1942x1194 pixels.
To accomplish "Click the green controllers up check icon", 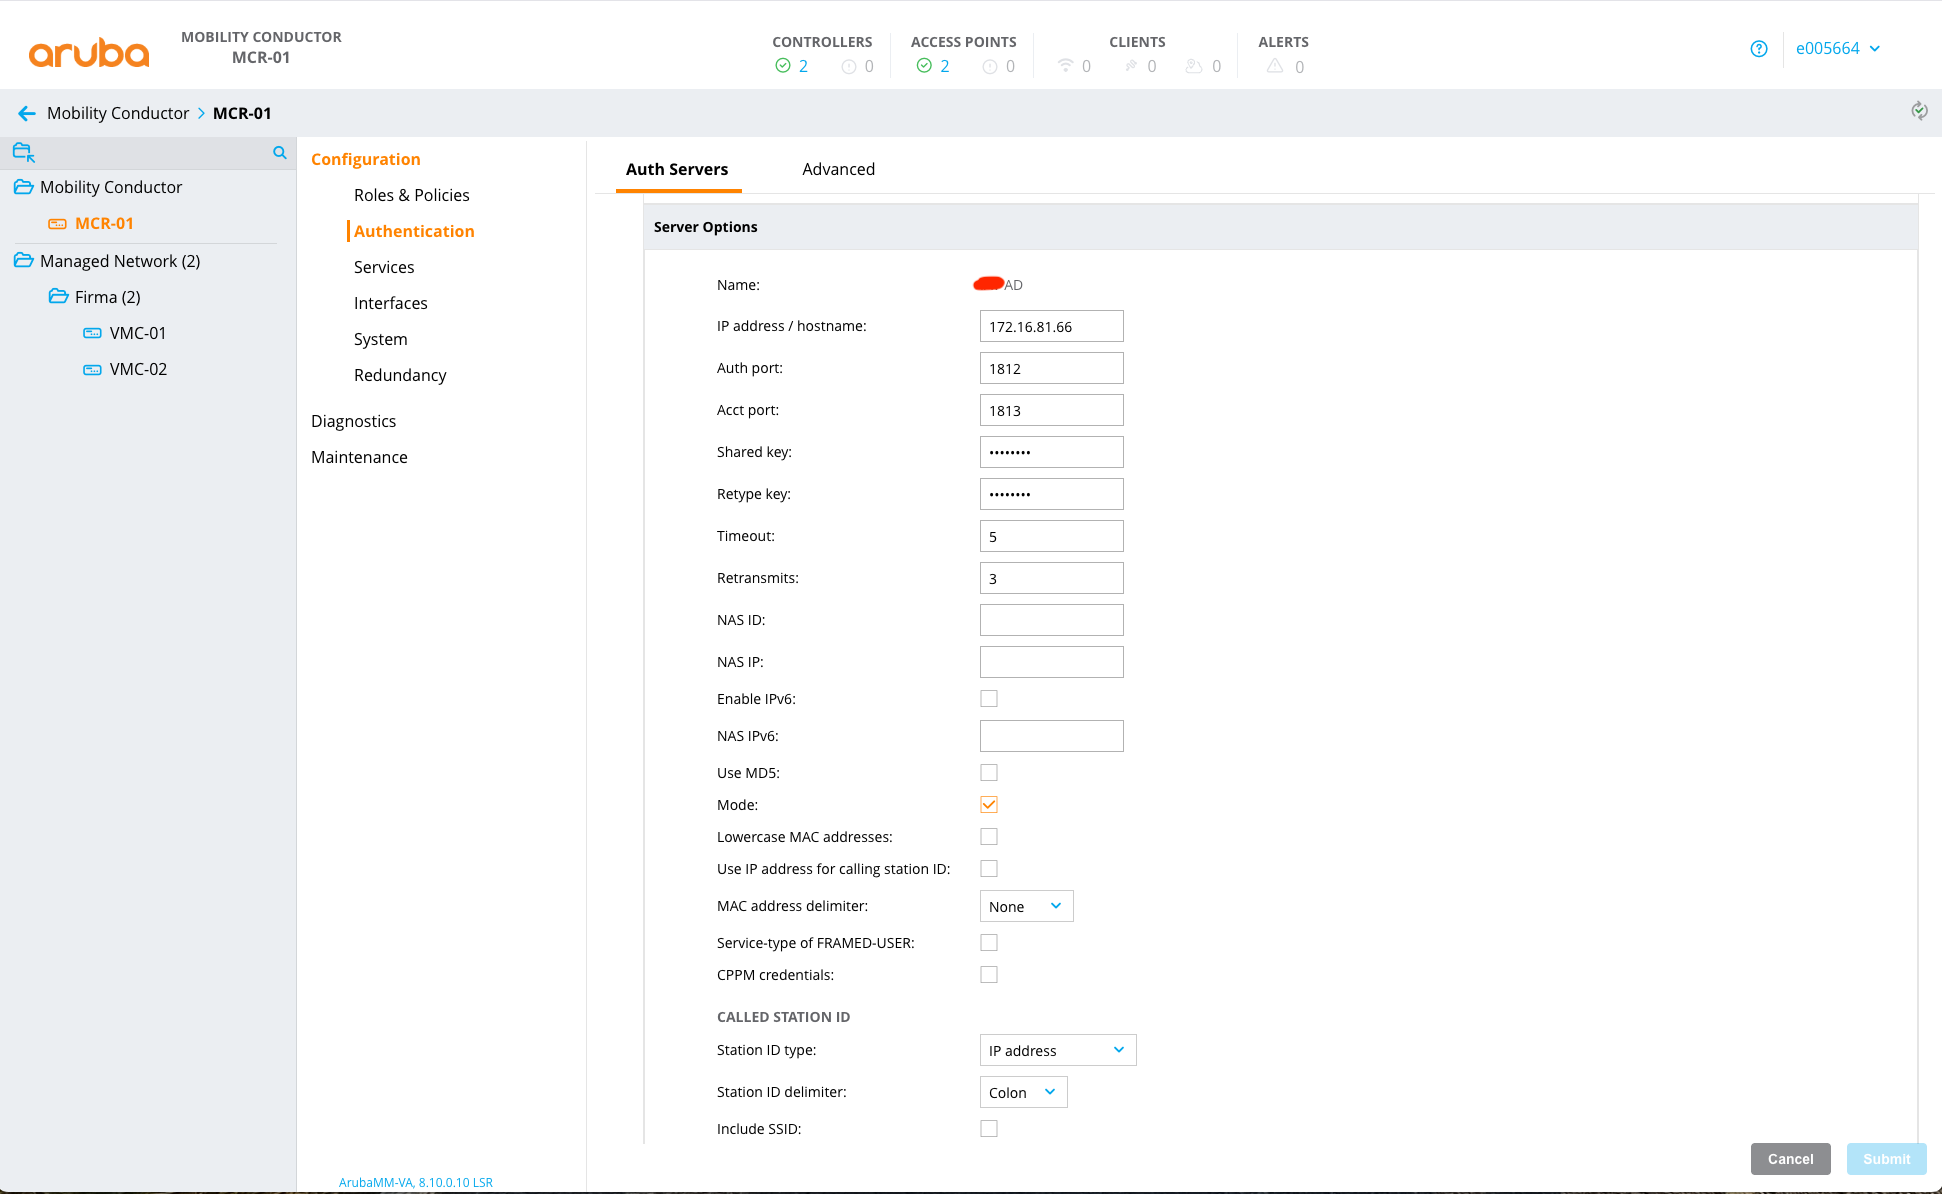I will tap(783, 66).
